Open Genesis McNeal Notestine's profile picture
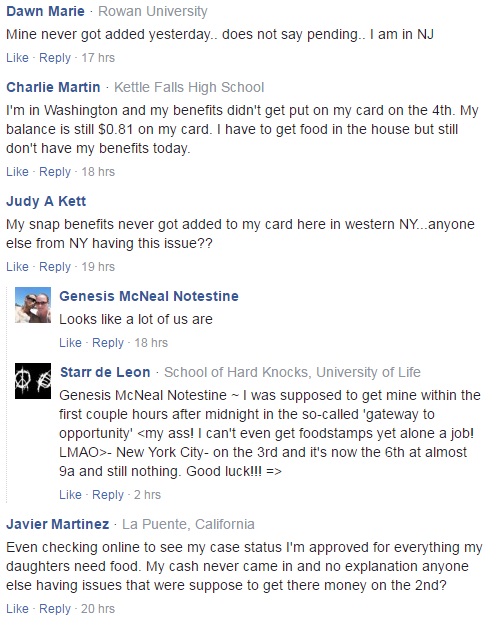Screen dimensions: 504x627 (33, 305)
